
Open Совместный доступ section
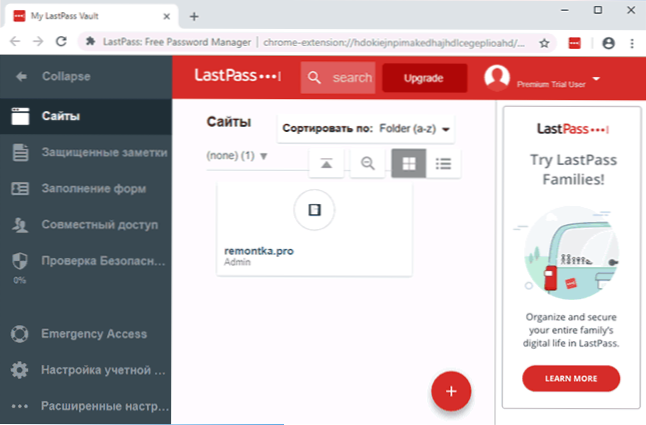click(86, 225)
